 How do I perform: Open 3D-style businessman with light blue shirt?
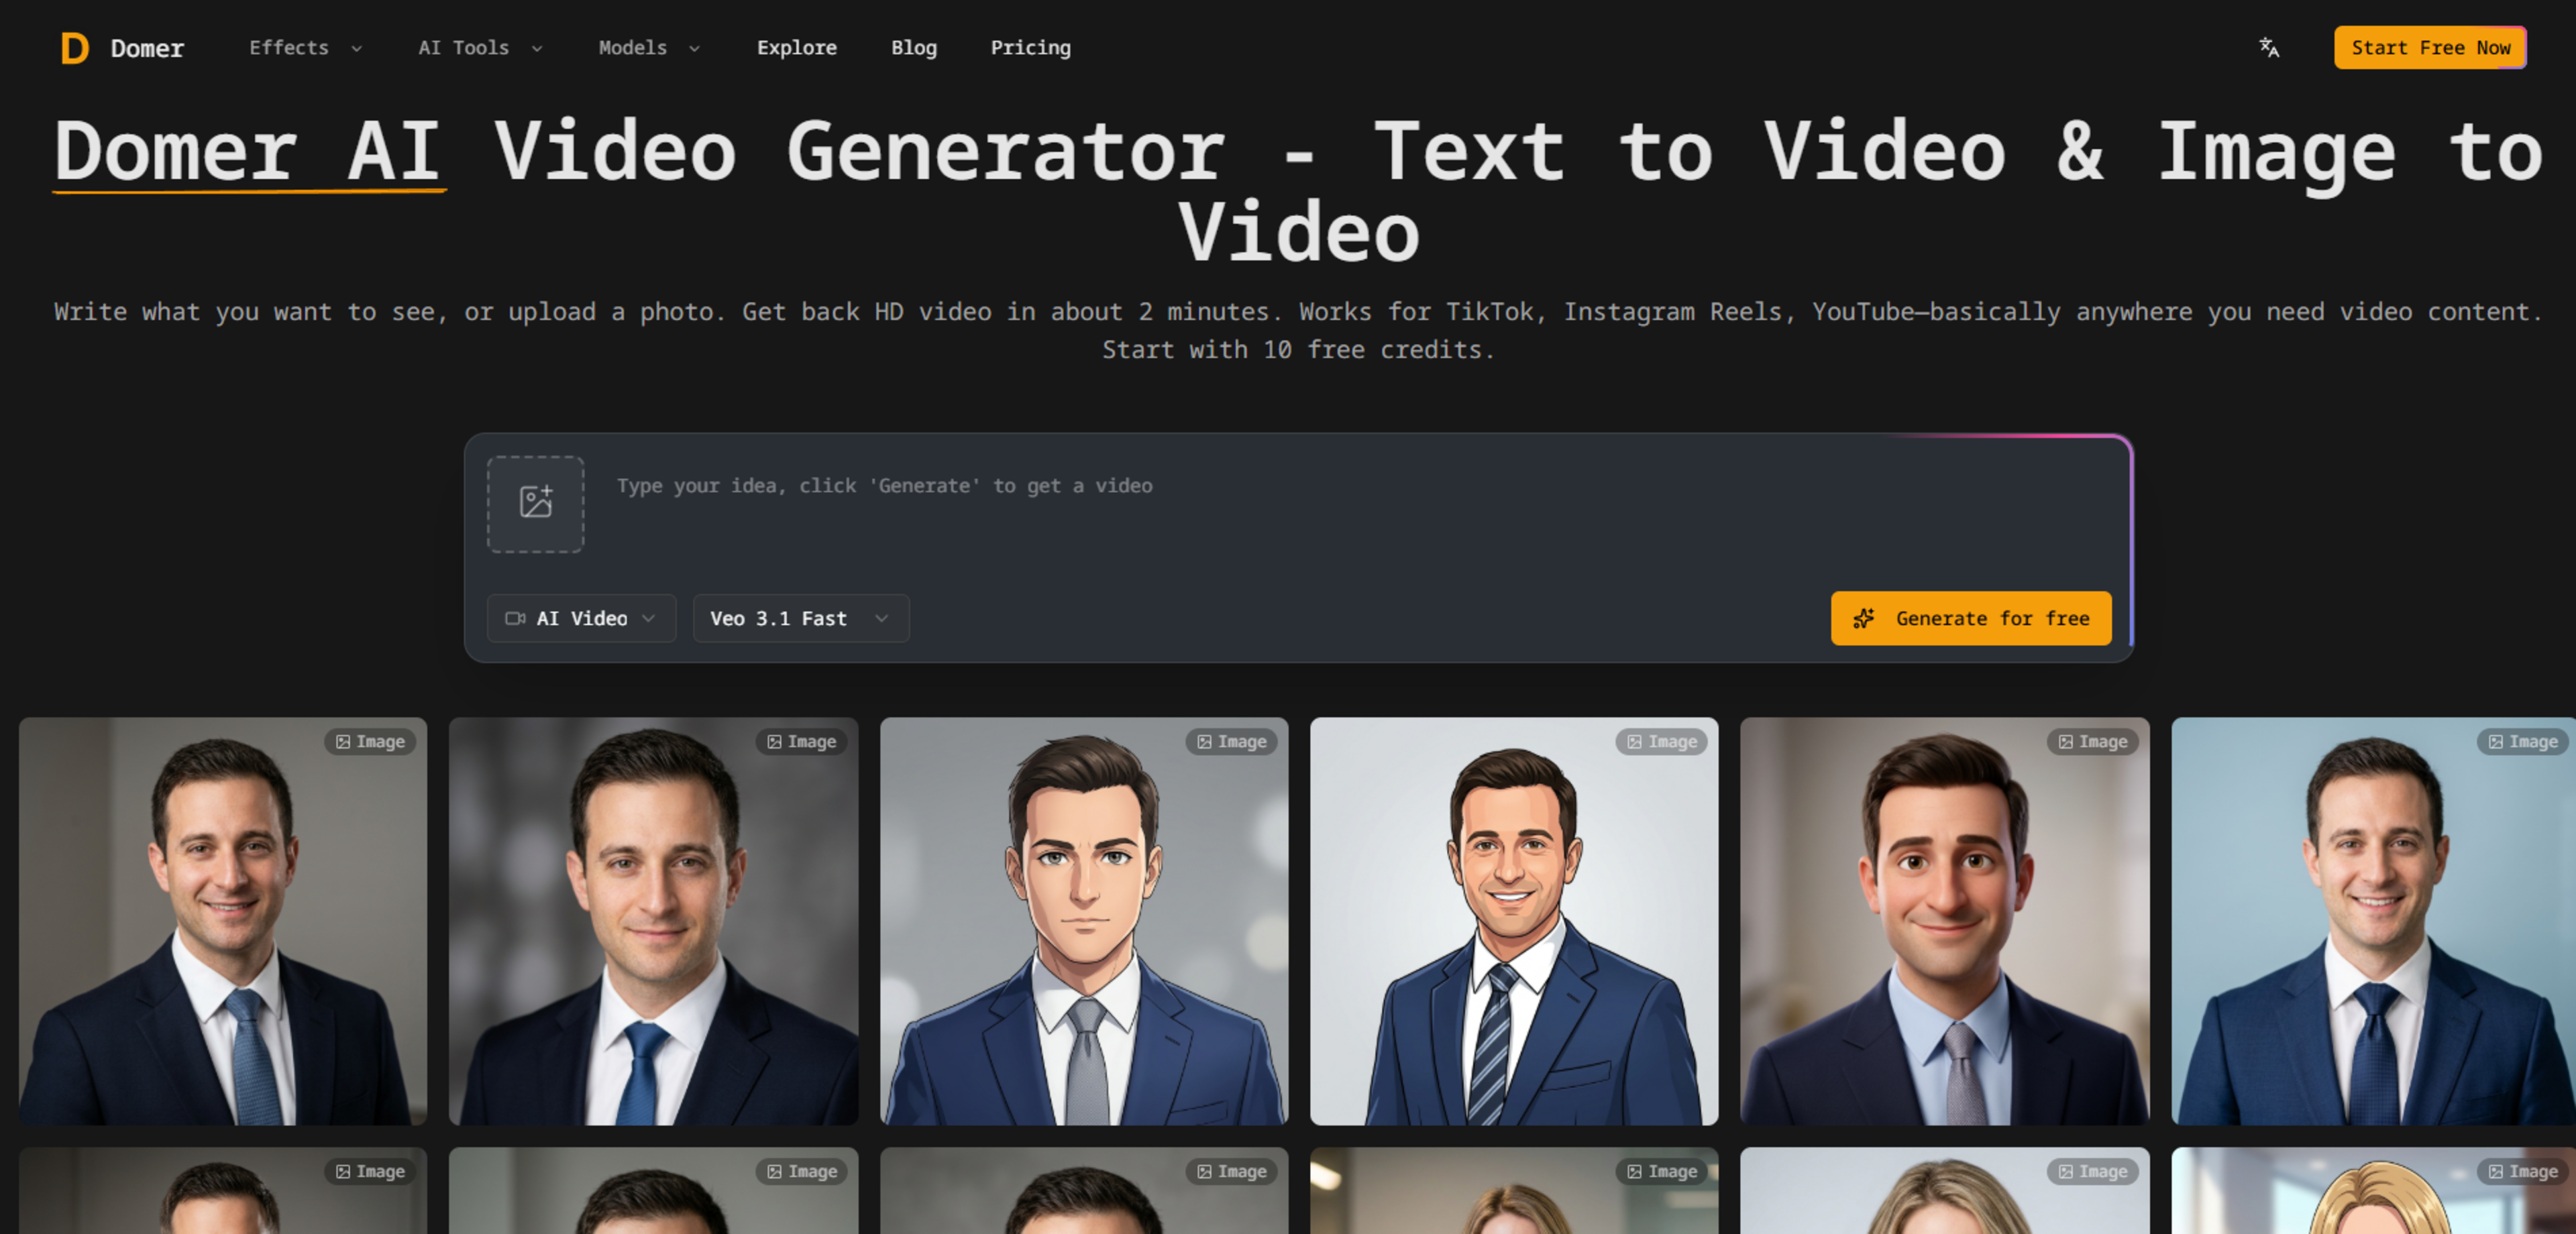pos(1945,921)
